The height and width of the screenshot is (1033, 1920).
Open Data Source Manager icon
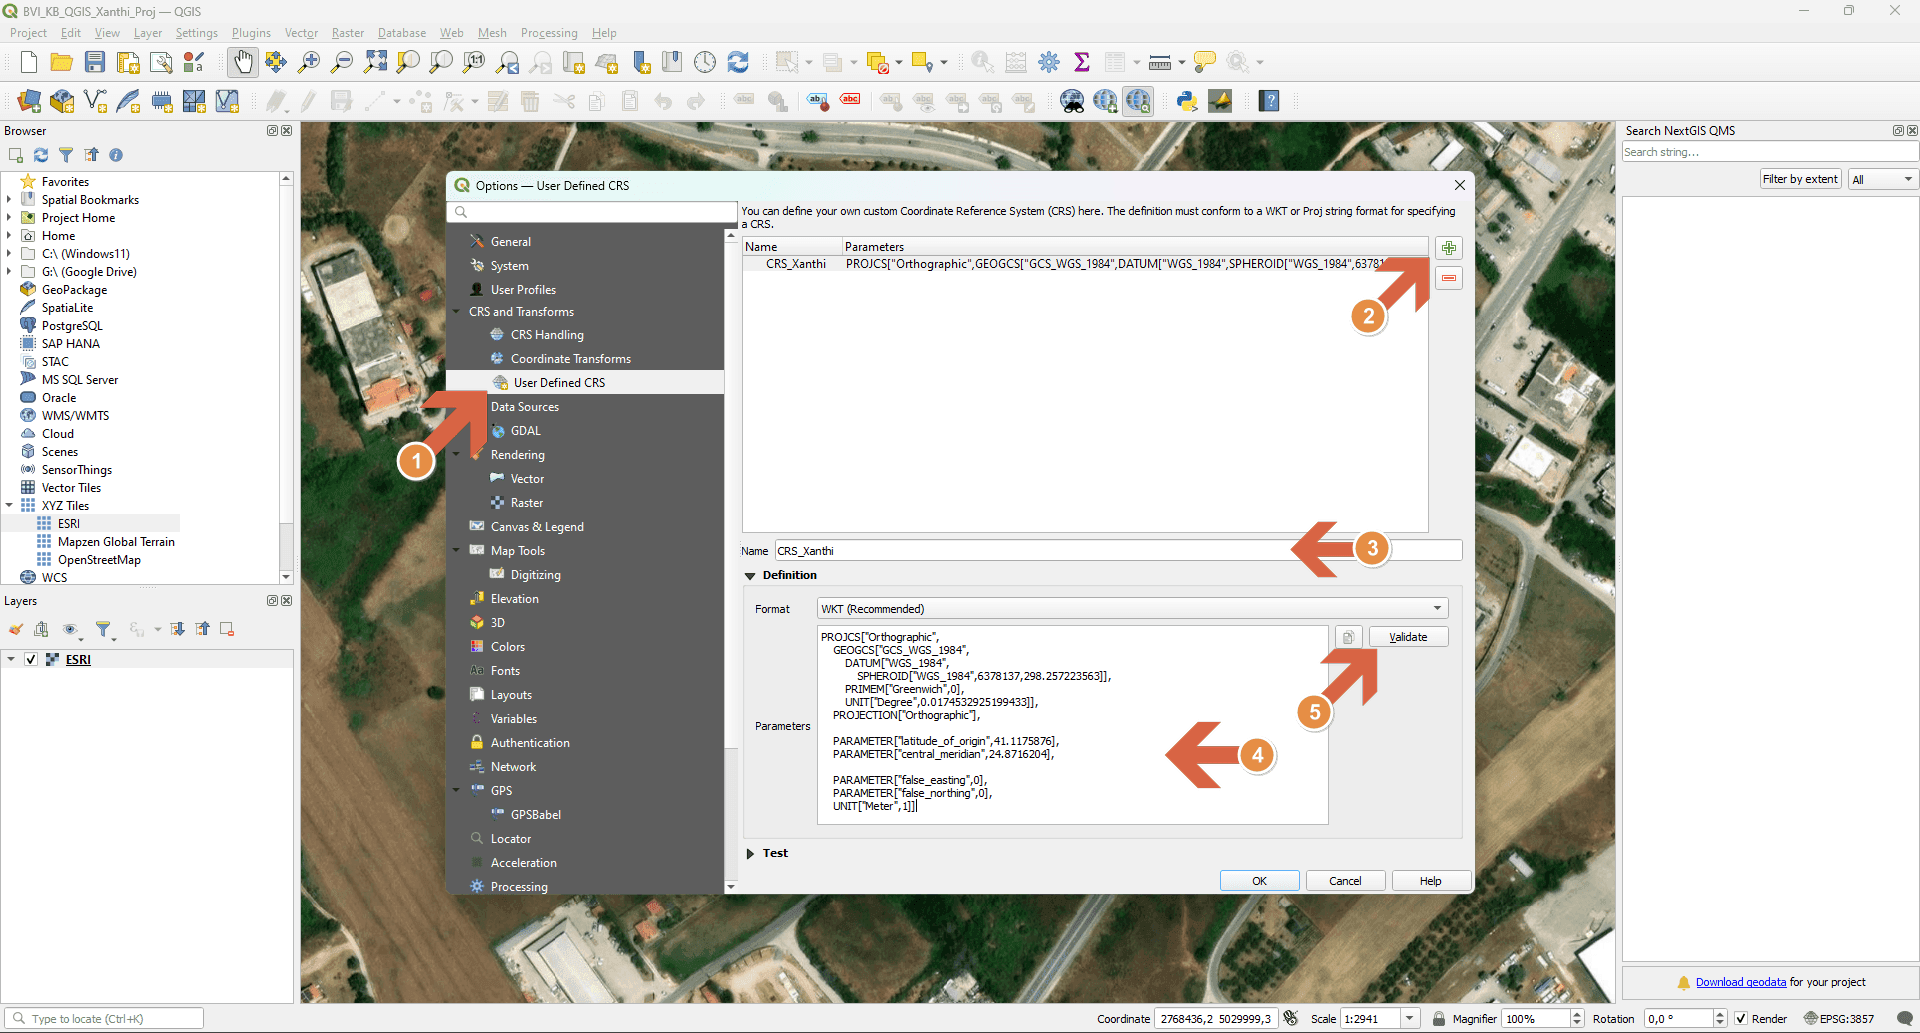point(29,101)
